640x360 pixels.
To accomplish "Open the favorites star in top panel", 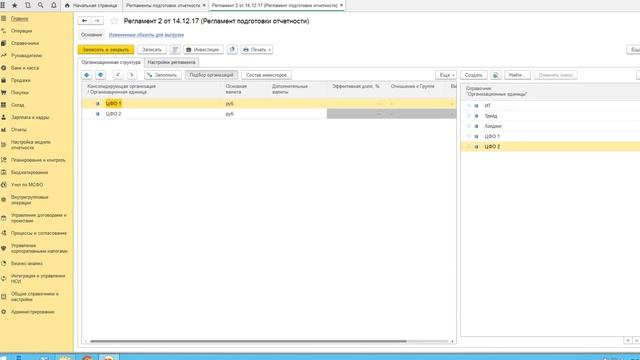I will pyautogui.click(x=15, y=5).
